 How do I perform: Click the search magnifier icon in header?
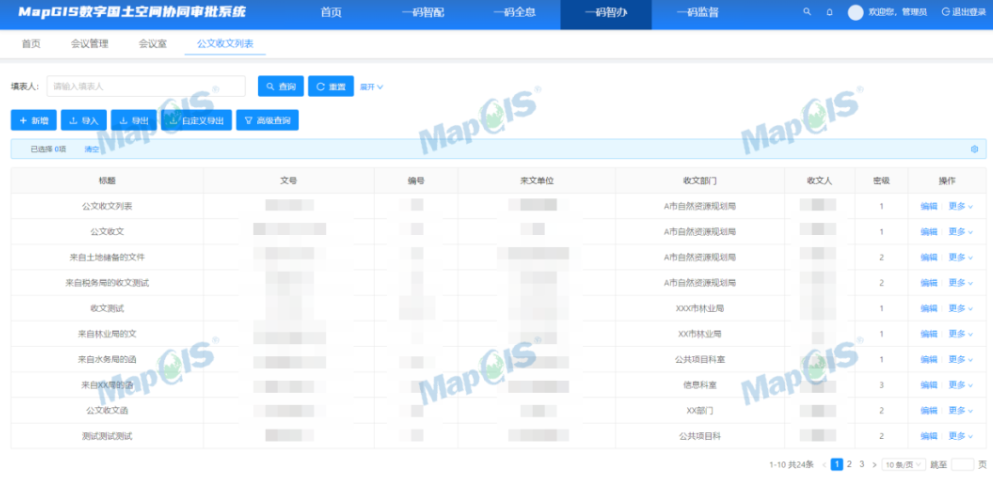pos(807,12)
